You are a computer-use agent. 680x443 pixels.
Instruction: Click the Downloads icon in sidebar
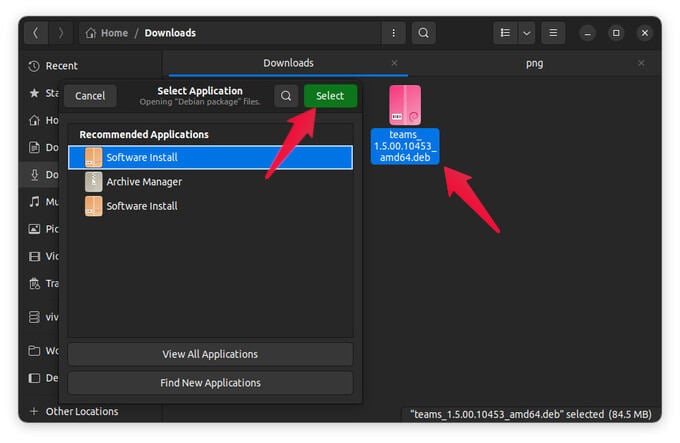pyautogui.click(x=34, y=175)
